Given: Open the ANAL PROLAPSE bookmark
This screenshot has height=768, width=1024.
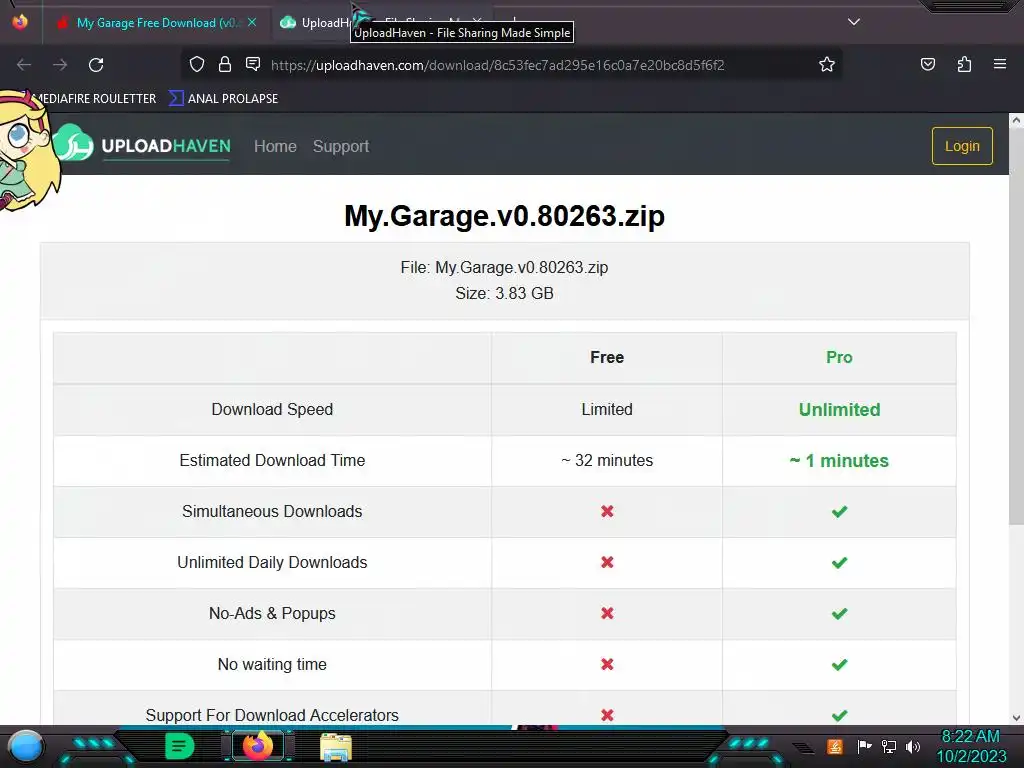Looking at the screenshot, I should coord(223,99).
